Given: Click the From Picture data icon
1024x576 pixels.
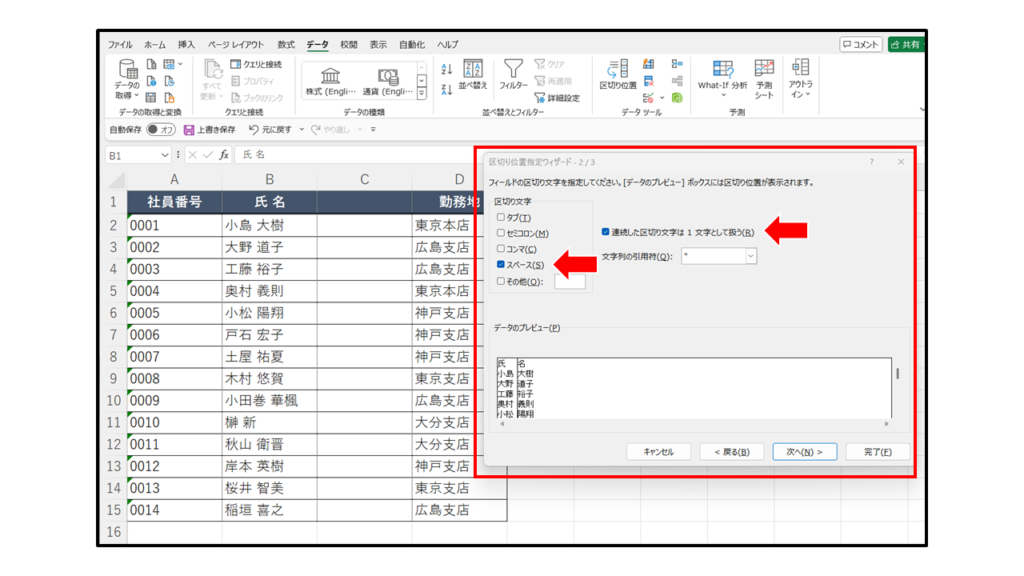Looking at the screenshot, I should pyautogui.click(x=169, y=64).
